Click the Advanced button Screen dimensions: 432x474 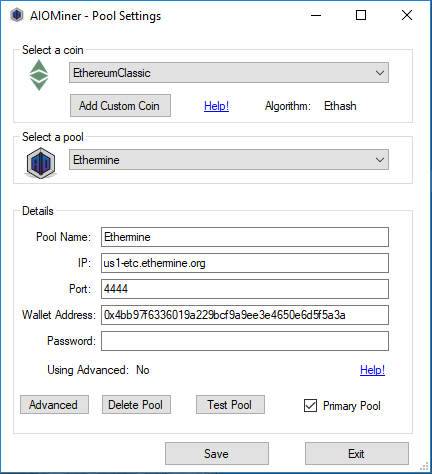point(54,405)
